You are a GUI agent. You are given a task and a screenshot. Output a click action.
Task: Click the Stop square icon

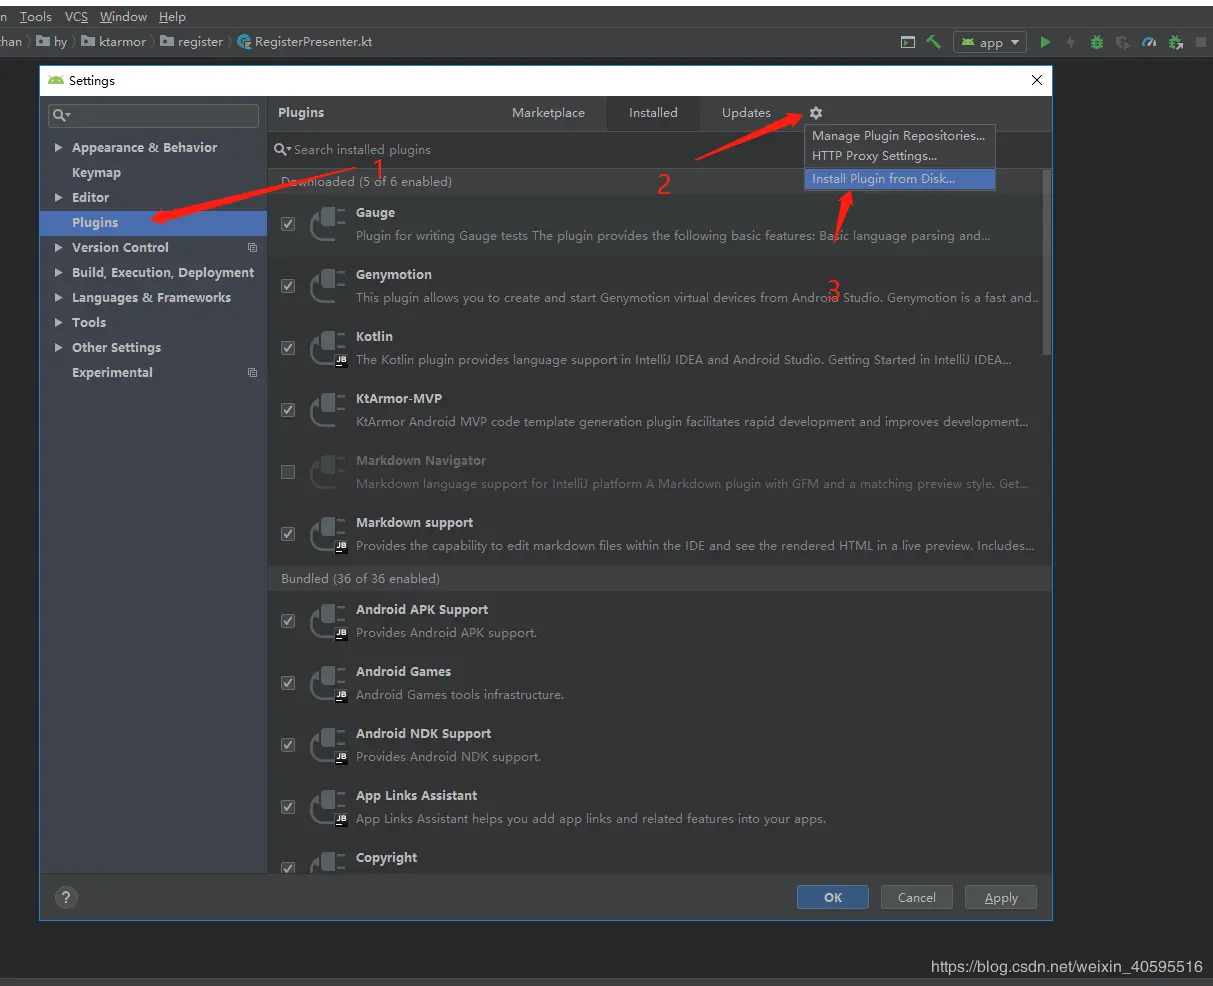[1201, 42]
